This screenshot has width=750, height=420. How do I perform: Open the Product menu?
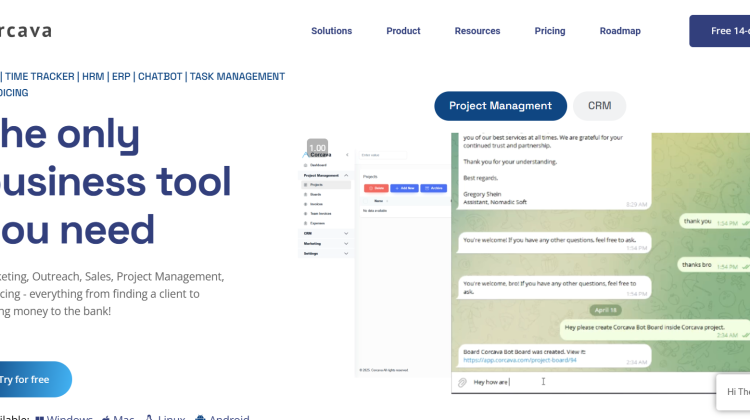click(403, 31)
